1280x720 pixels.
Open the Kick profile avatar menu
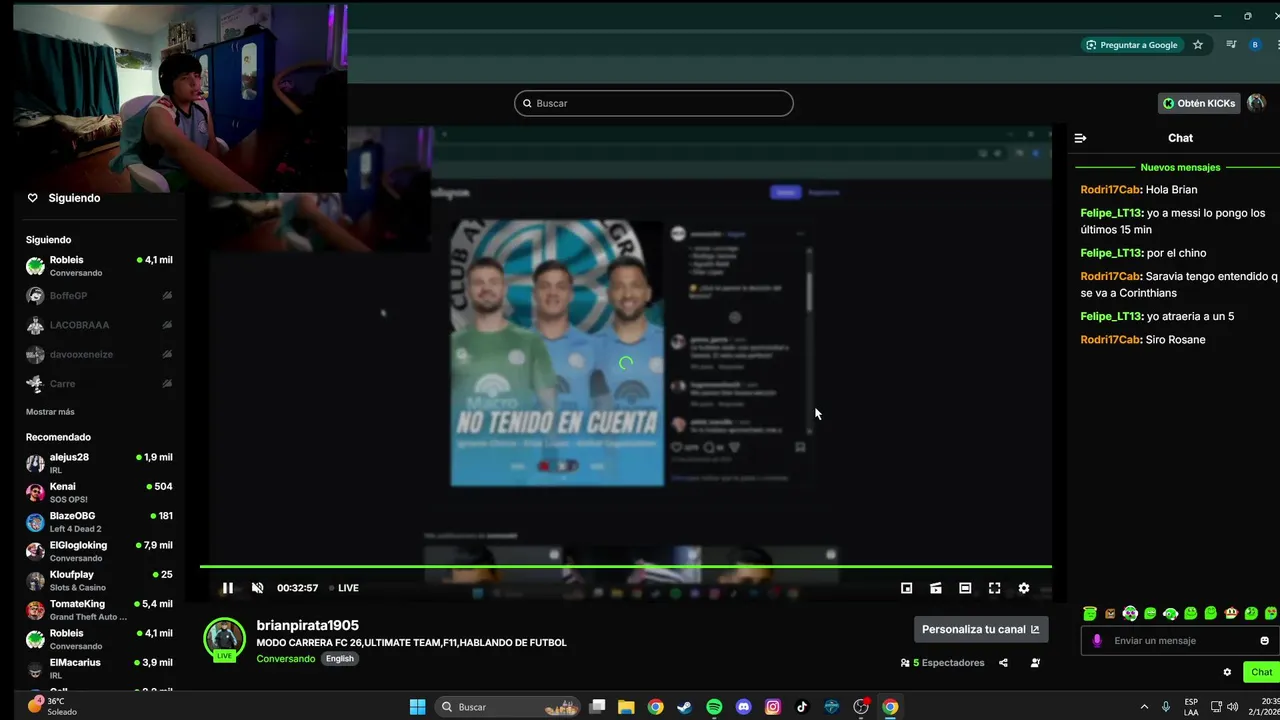1257,103
